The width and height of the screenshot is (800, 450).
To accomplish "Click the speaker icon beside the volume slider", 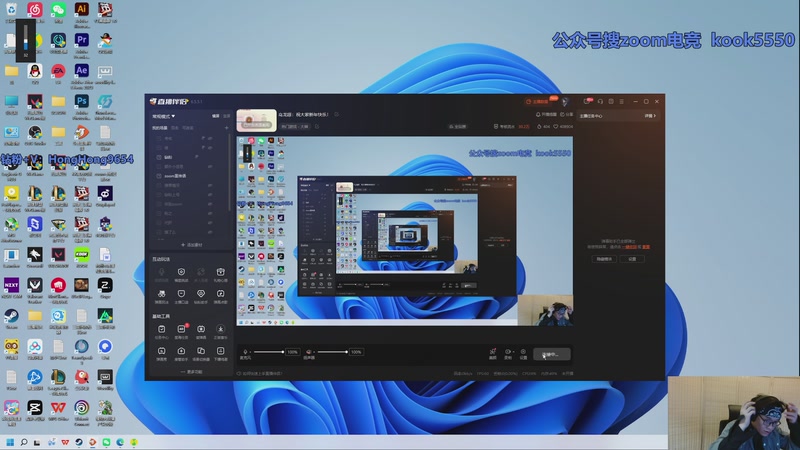I will coord(310,352).
